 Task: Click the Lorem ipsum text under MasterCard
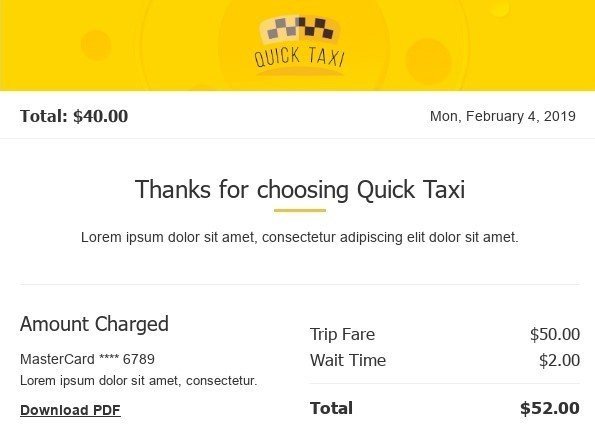click(139, 380)
